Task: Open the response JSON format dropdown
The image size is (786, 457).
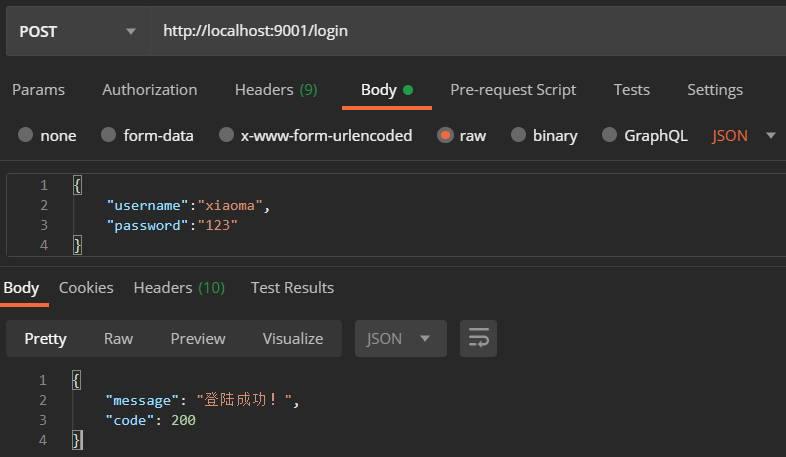Action: [x=400, y=338]
